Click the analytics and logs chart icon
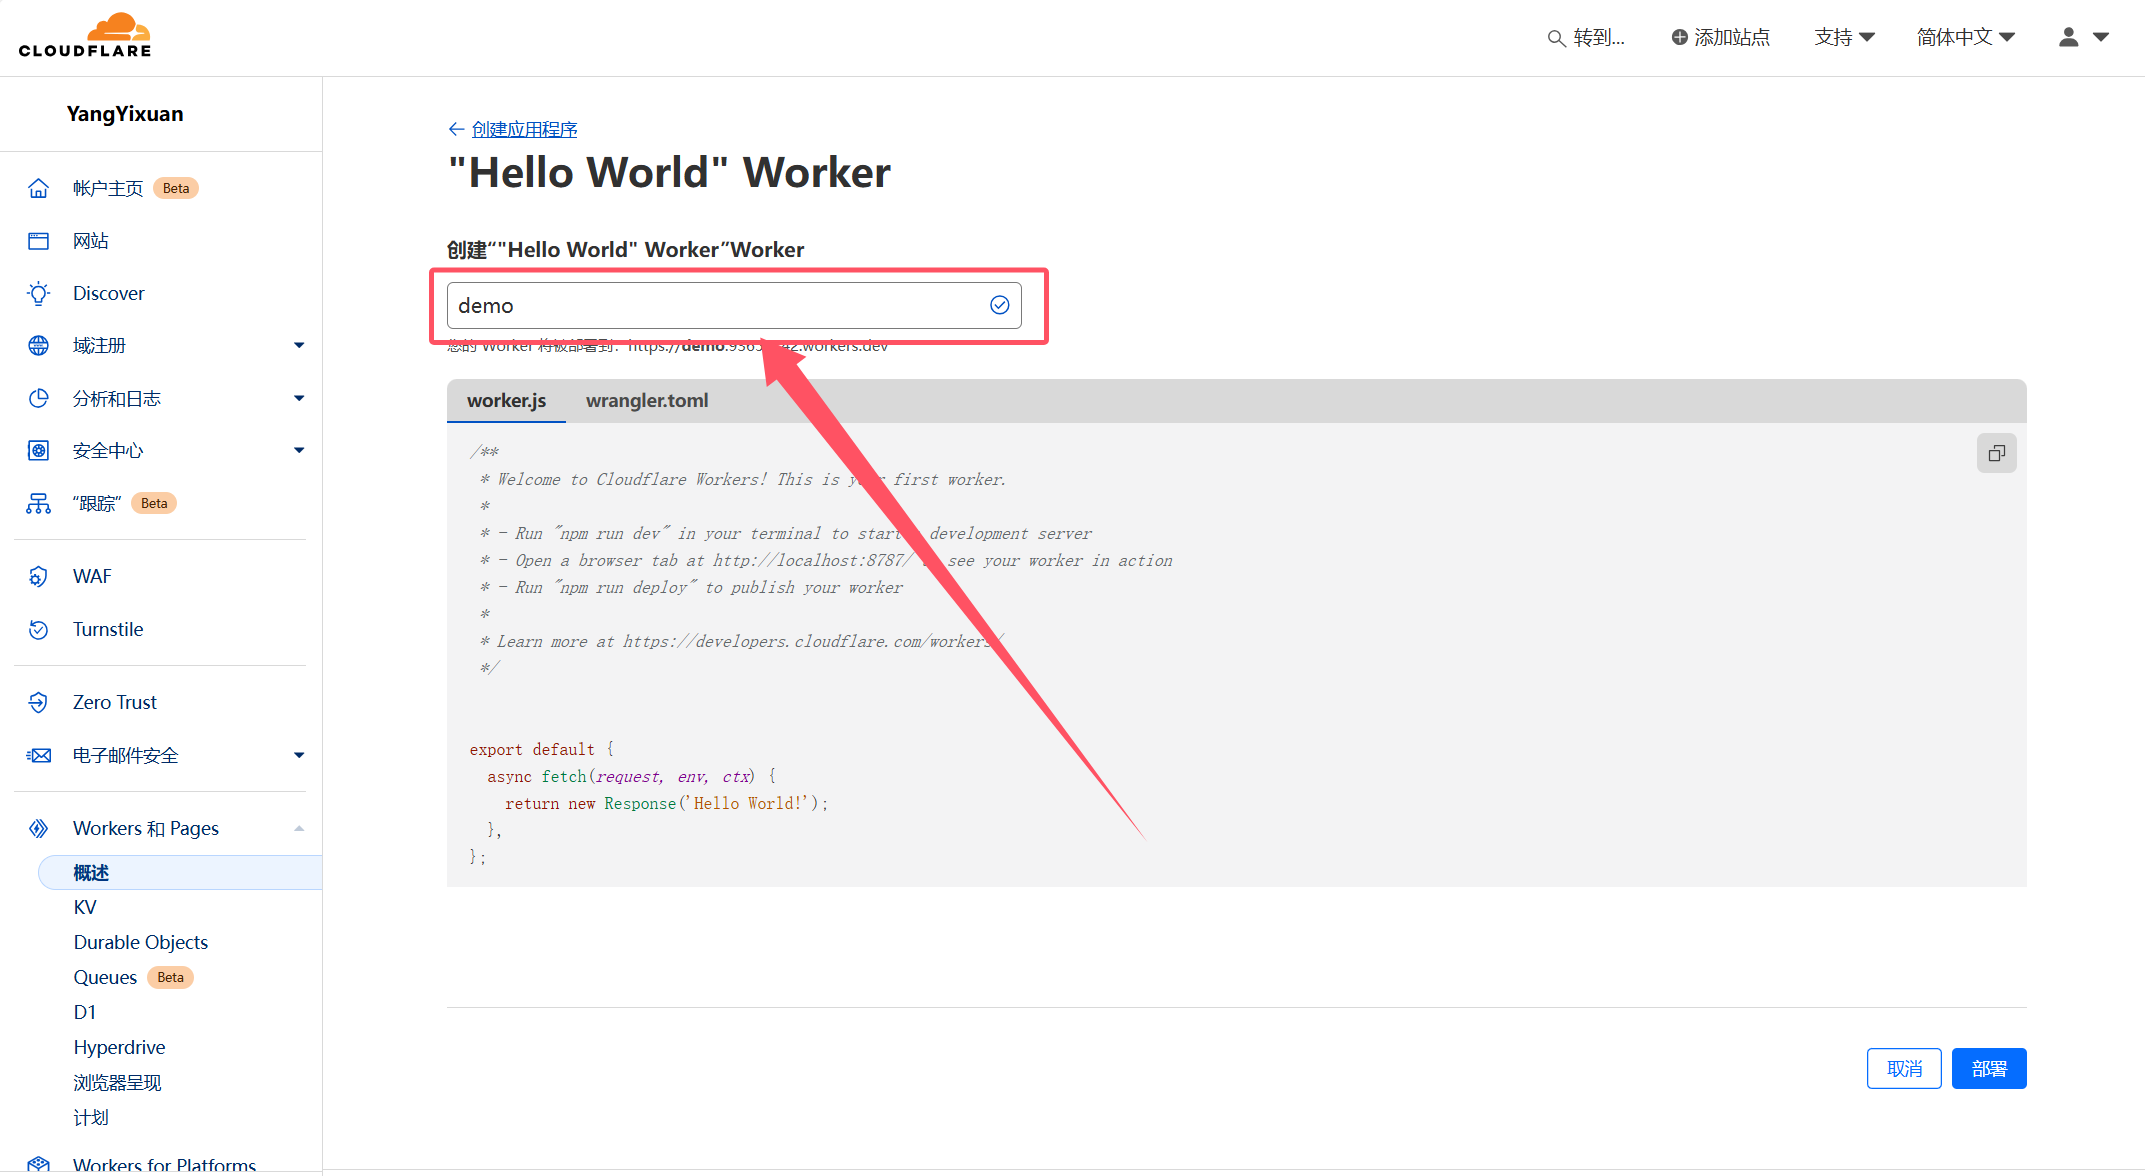The height and width of the screenshot is (1176, 2145). pyautogui.click(x=38, y=398)
